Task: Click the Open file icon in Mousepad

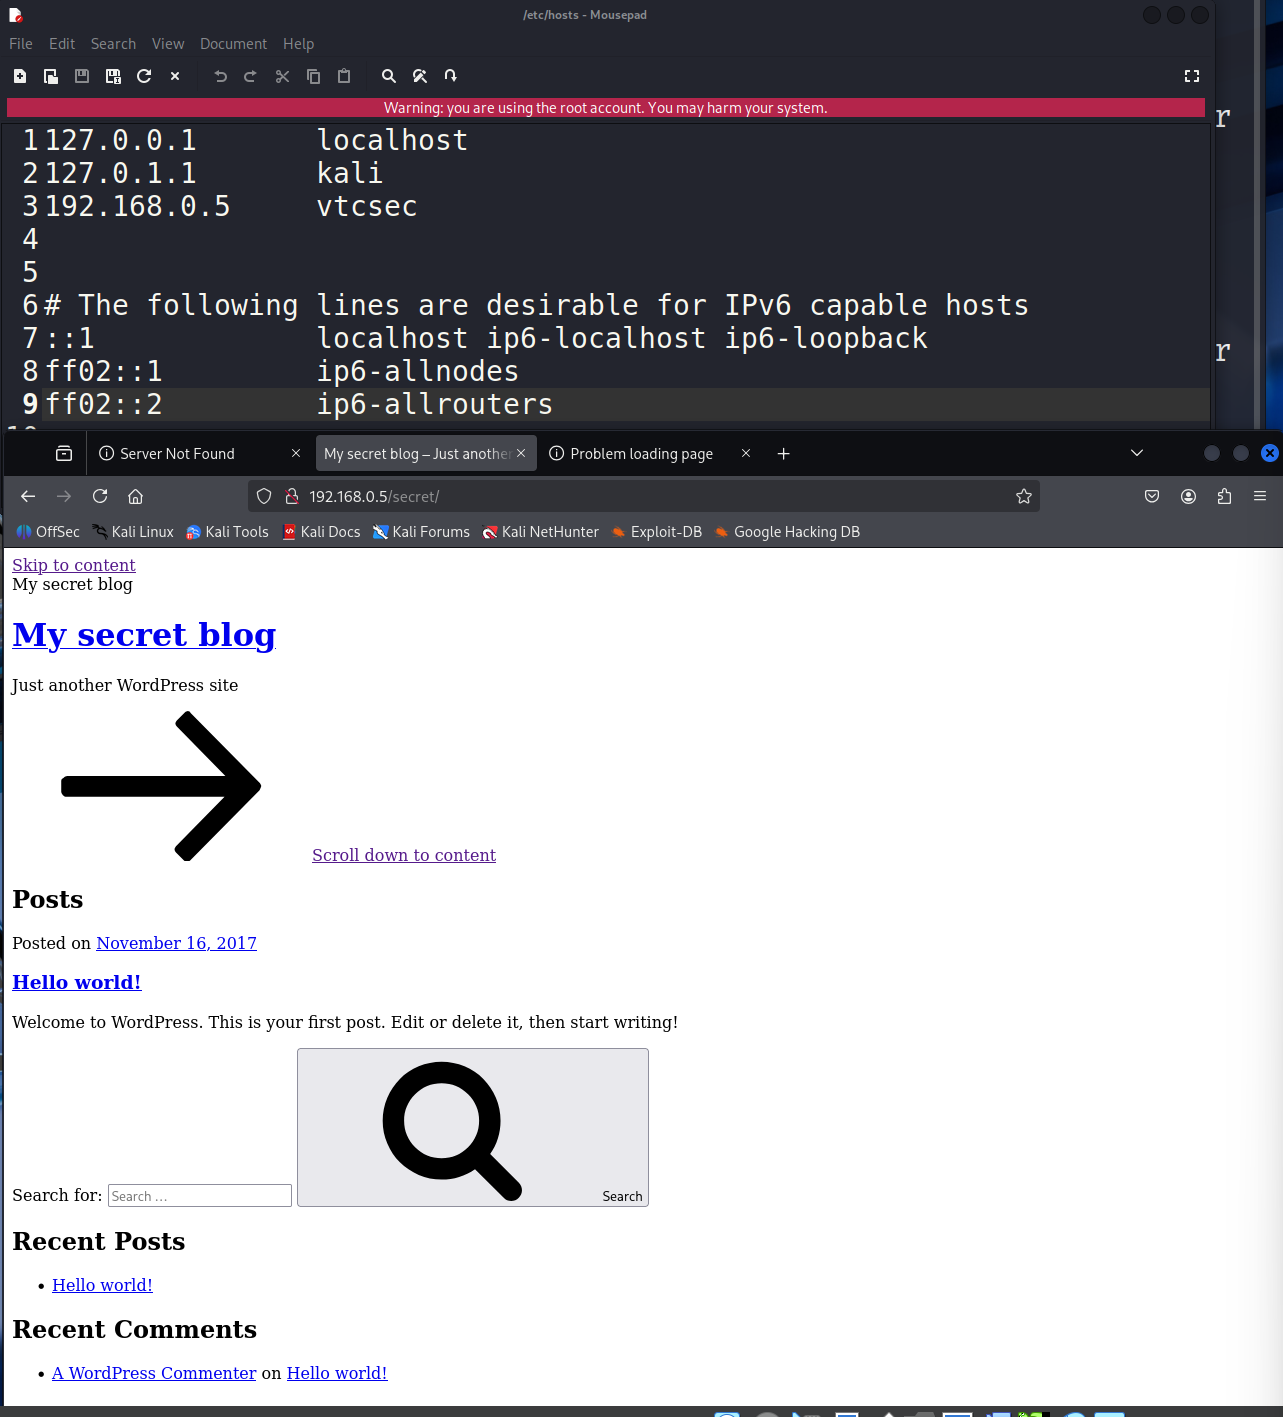Action: pyautogui.click(x=51, y=76)
